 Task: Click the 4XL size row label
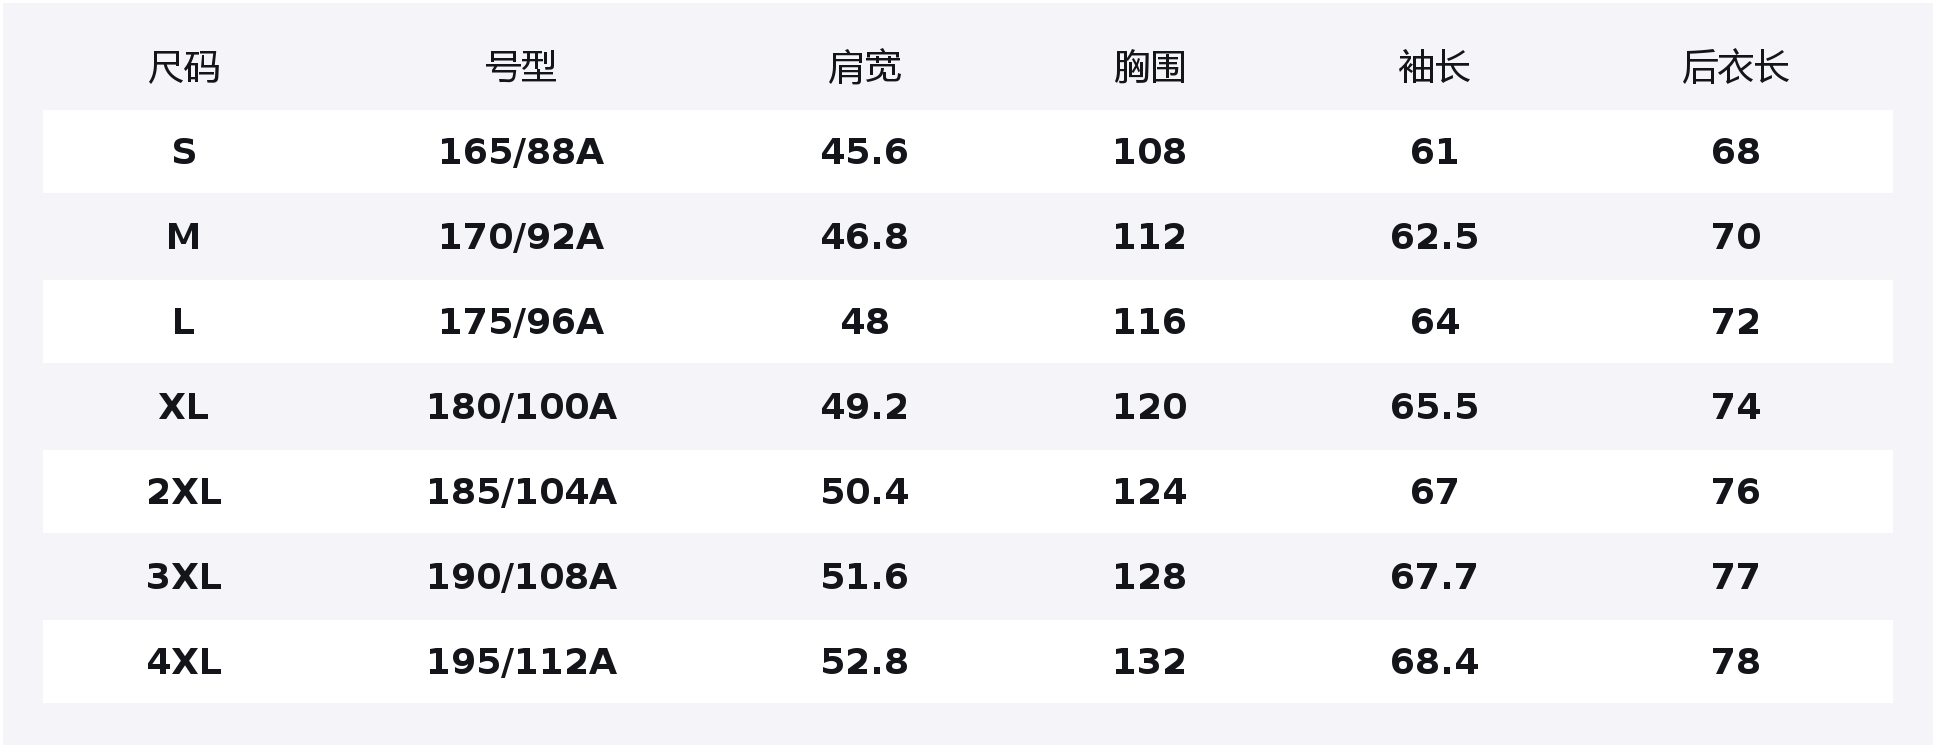[x=183, y=662]
